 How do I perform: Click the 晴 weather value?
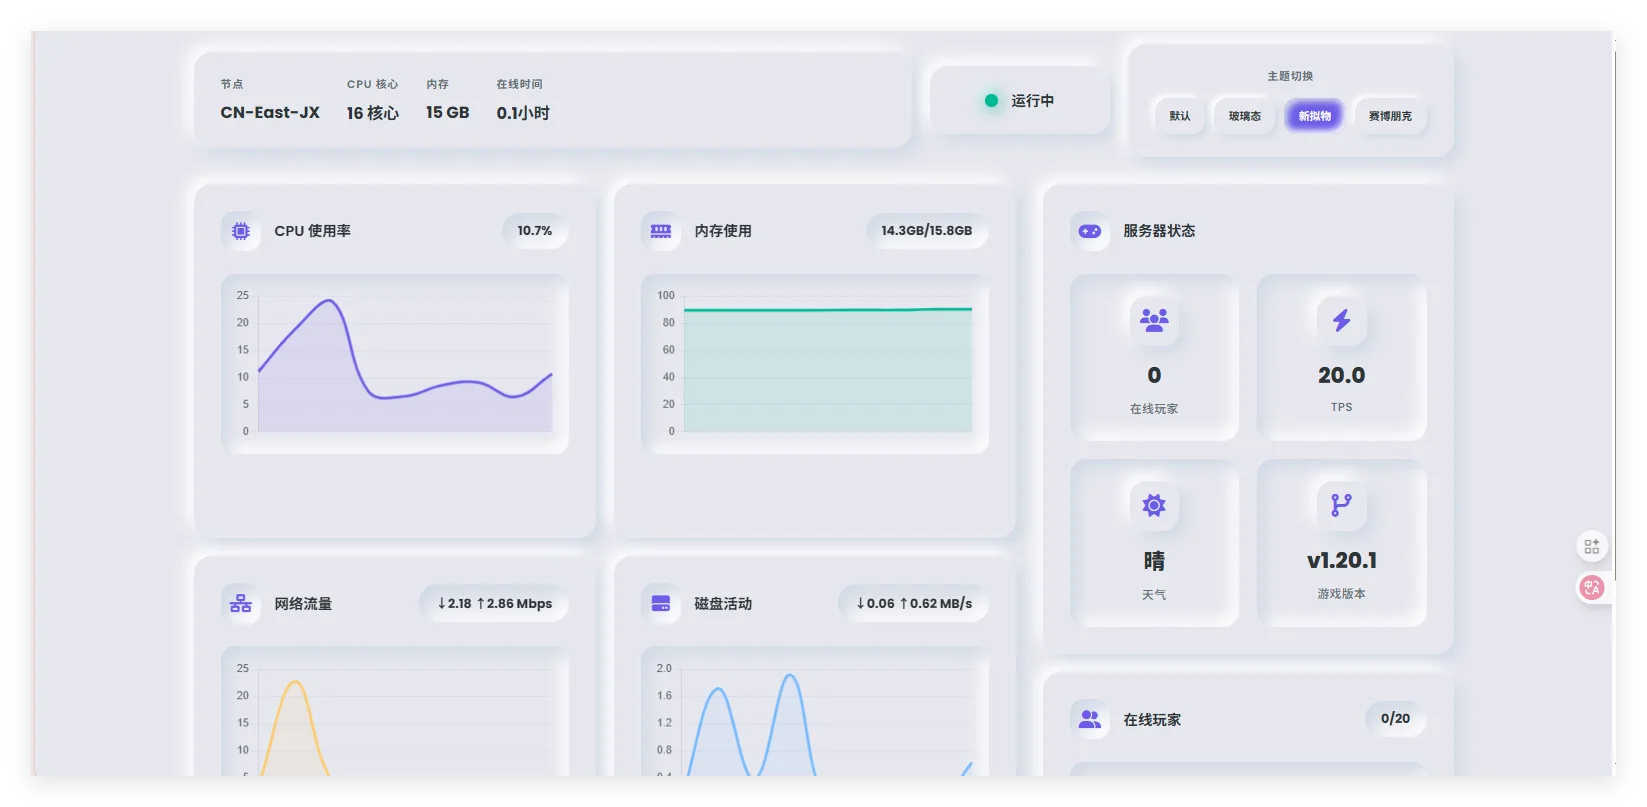coord(1154,561)
